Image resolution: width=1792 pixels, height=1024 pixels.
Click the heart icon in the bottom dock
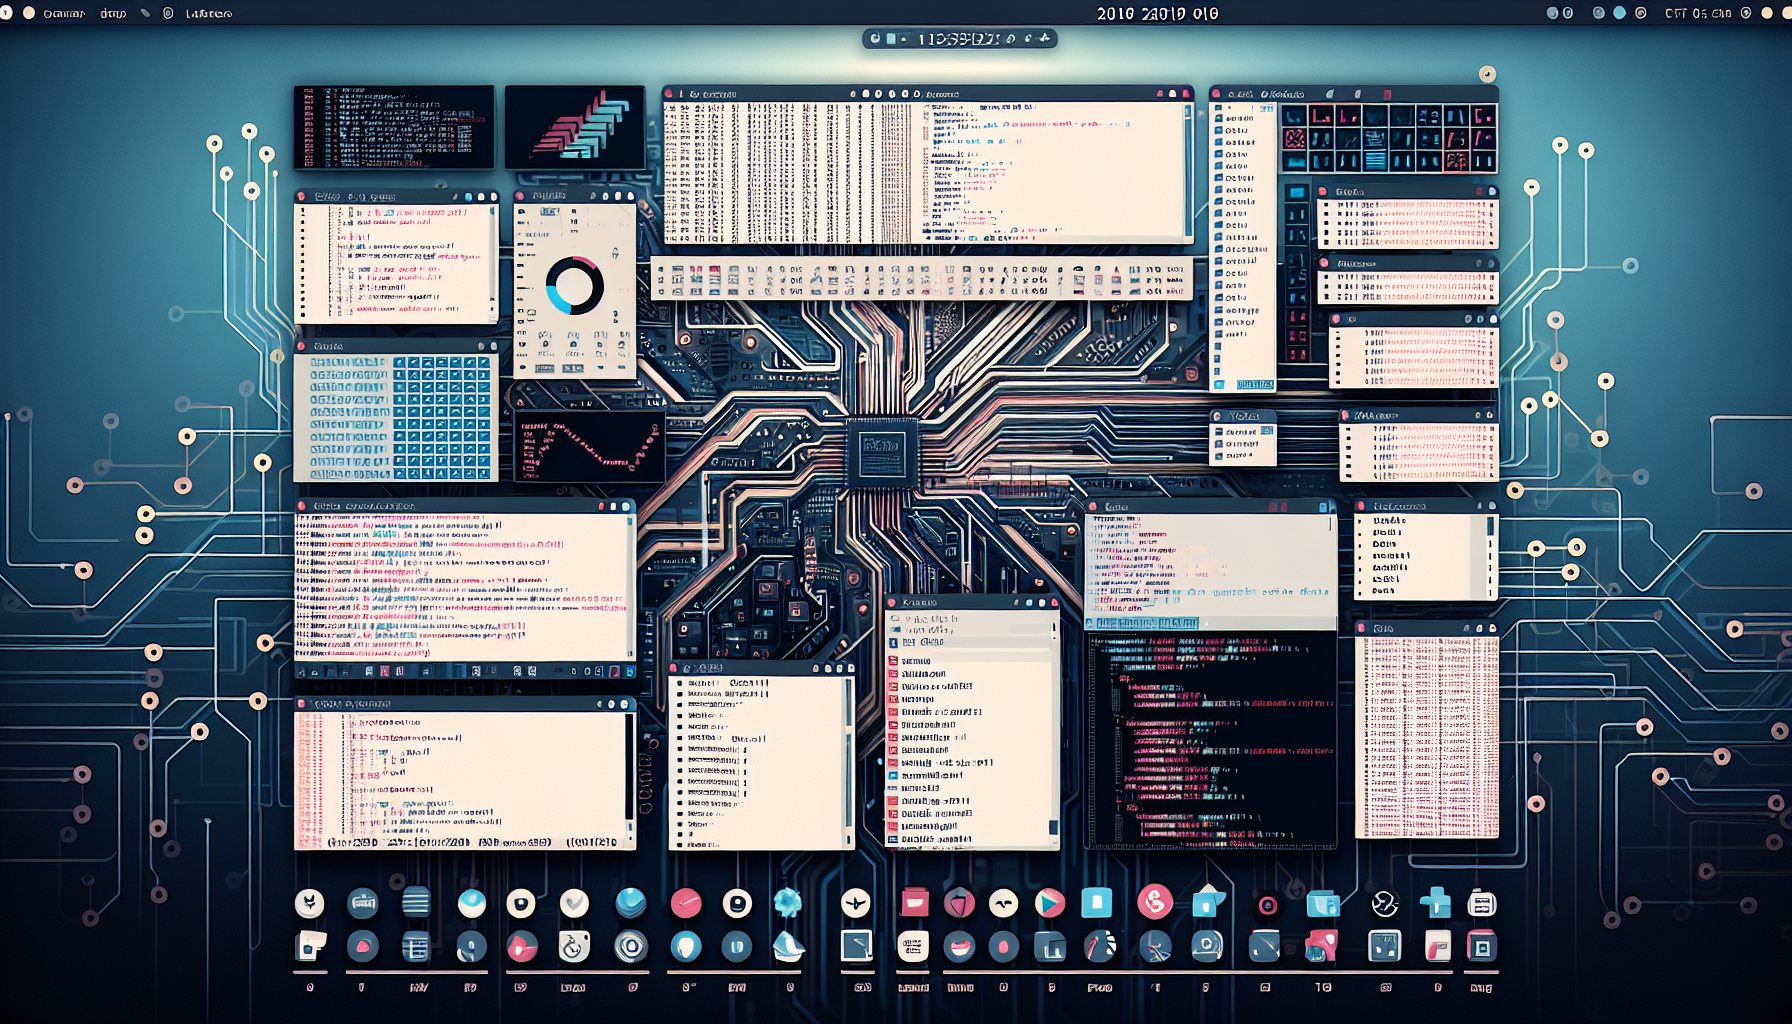pyautogui.click(x=363, y=944)
